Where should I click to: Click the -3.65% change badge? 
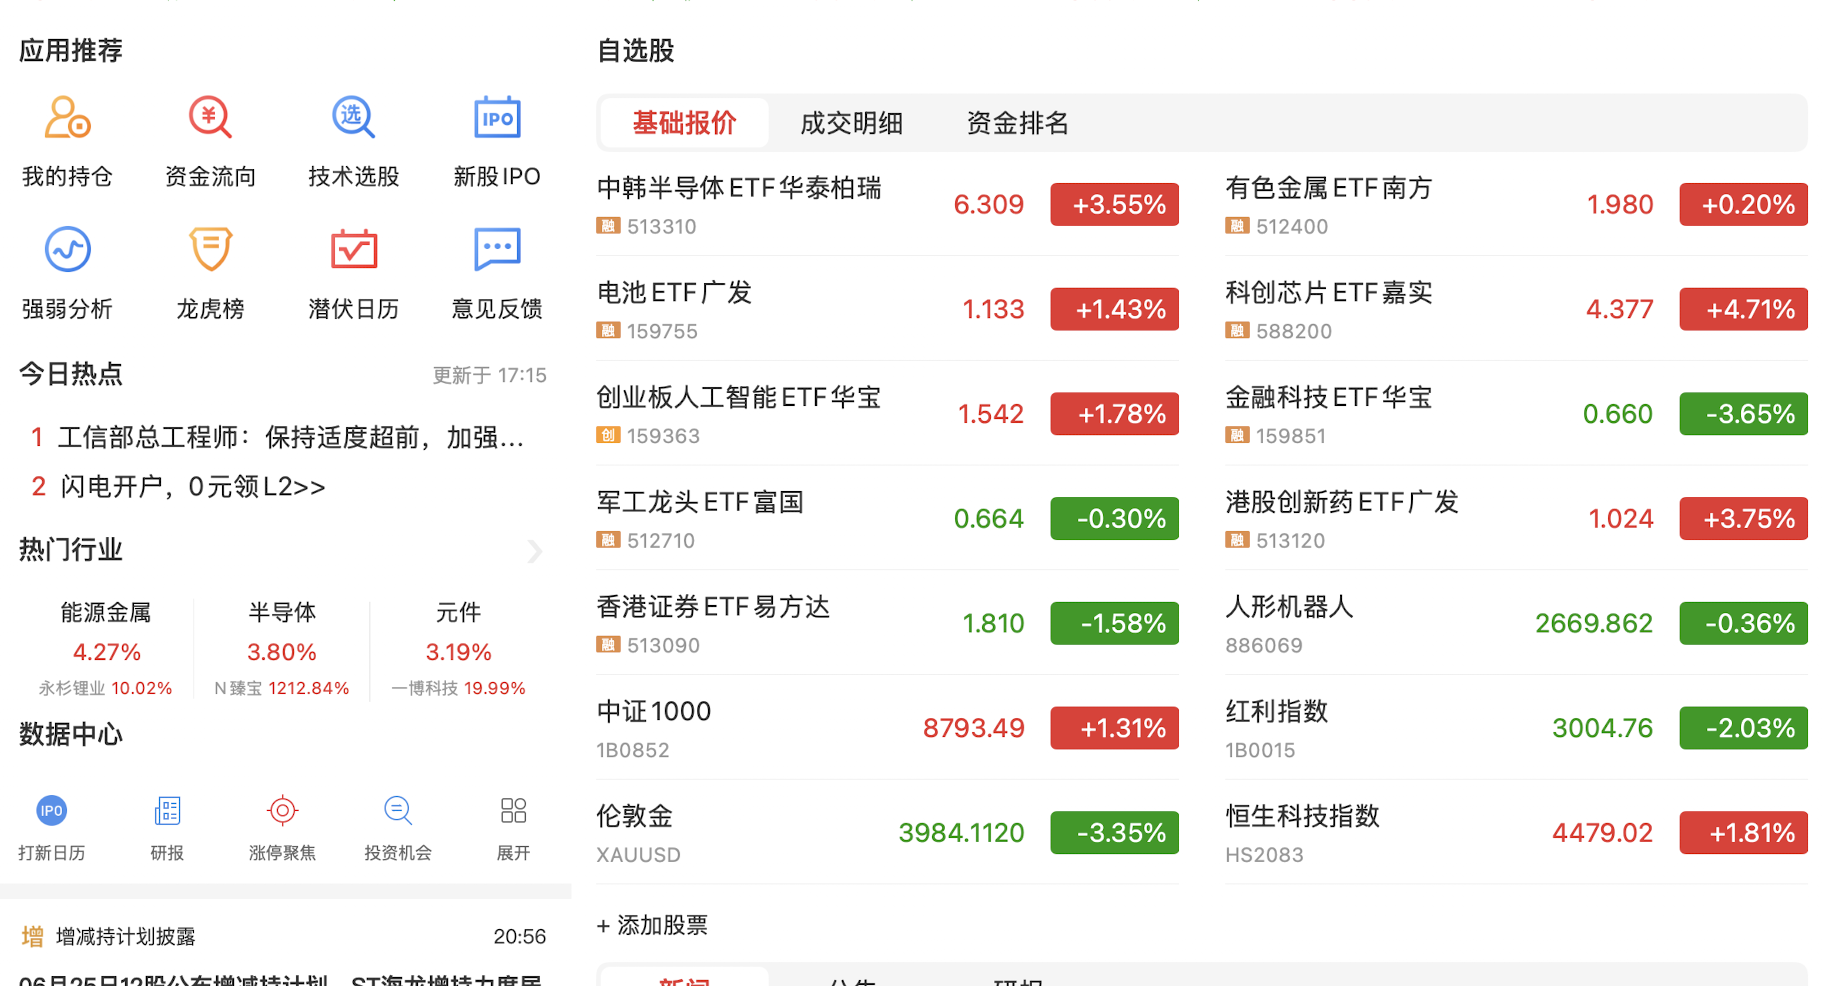tap(1744, 414)
